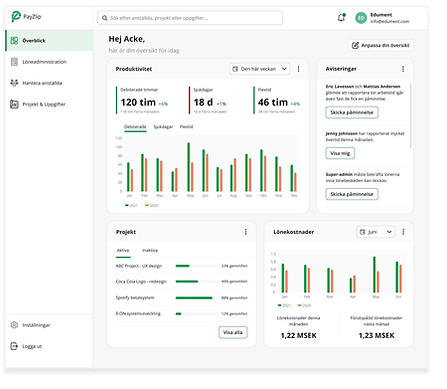The height and width of the screenshot is (389, 447).
Task: Click the Projekt & Uppgifter icon
Action: (14, 104)
